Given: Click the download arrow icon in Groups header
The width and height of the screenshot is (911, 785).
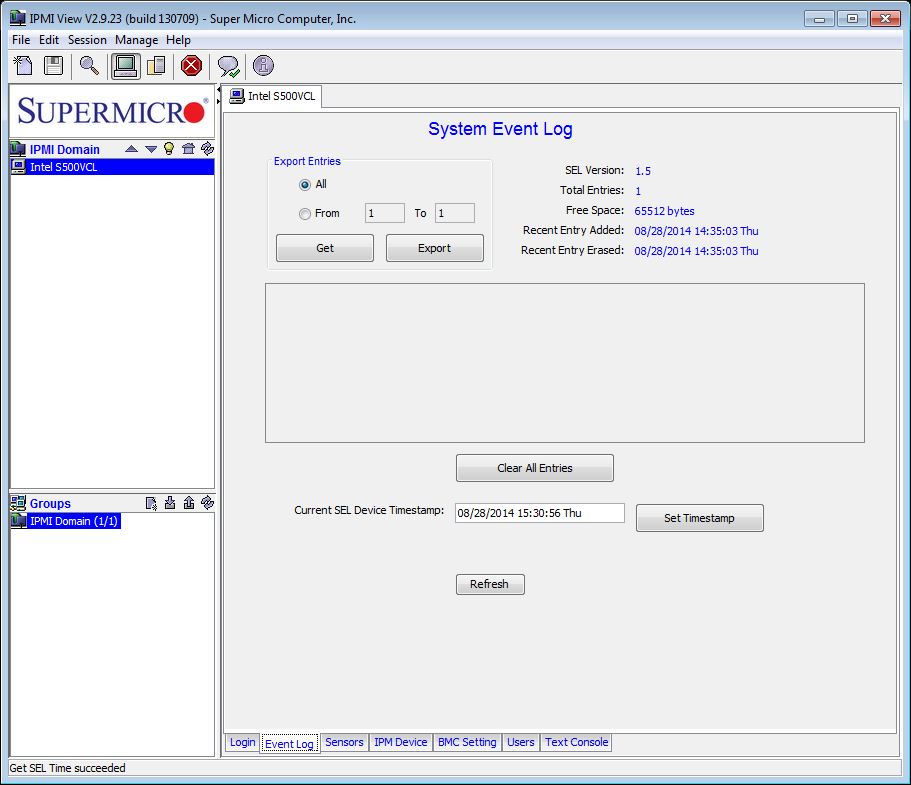Looking at the screenshot, I should 170,503.
